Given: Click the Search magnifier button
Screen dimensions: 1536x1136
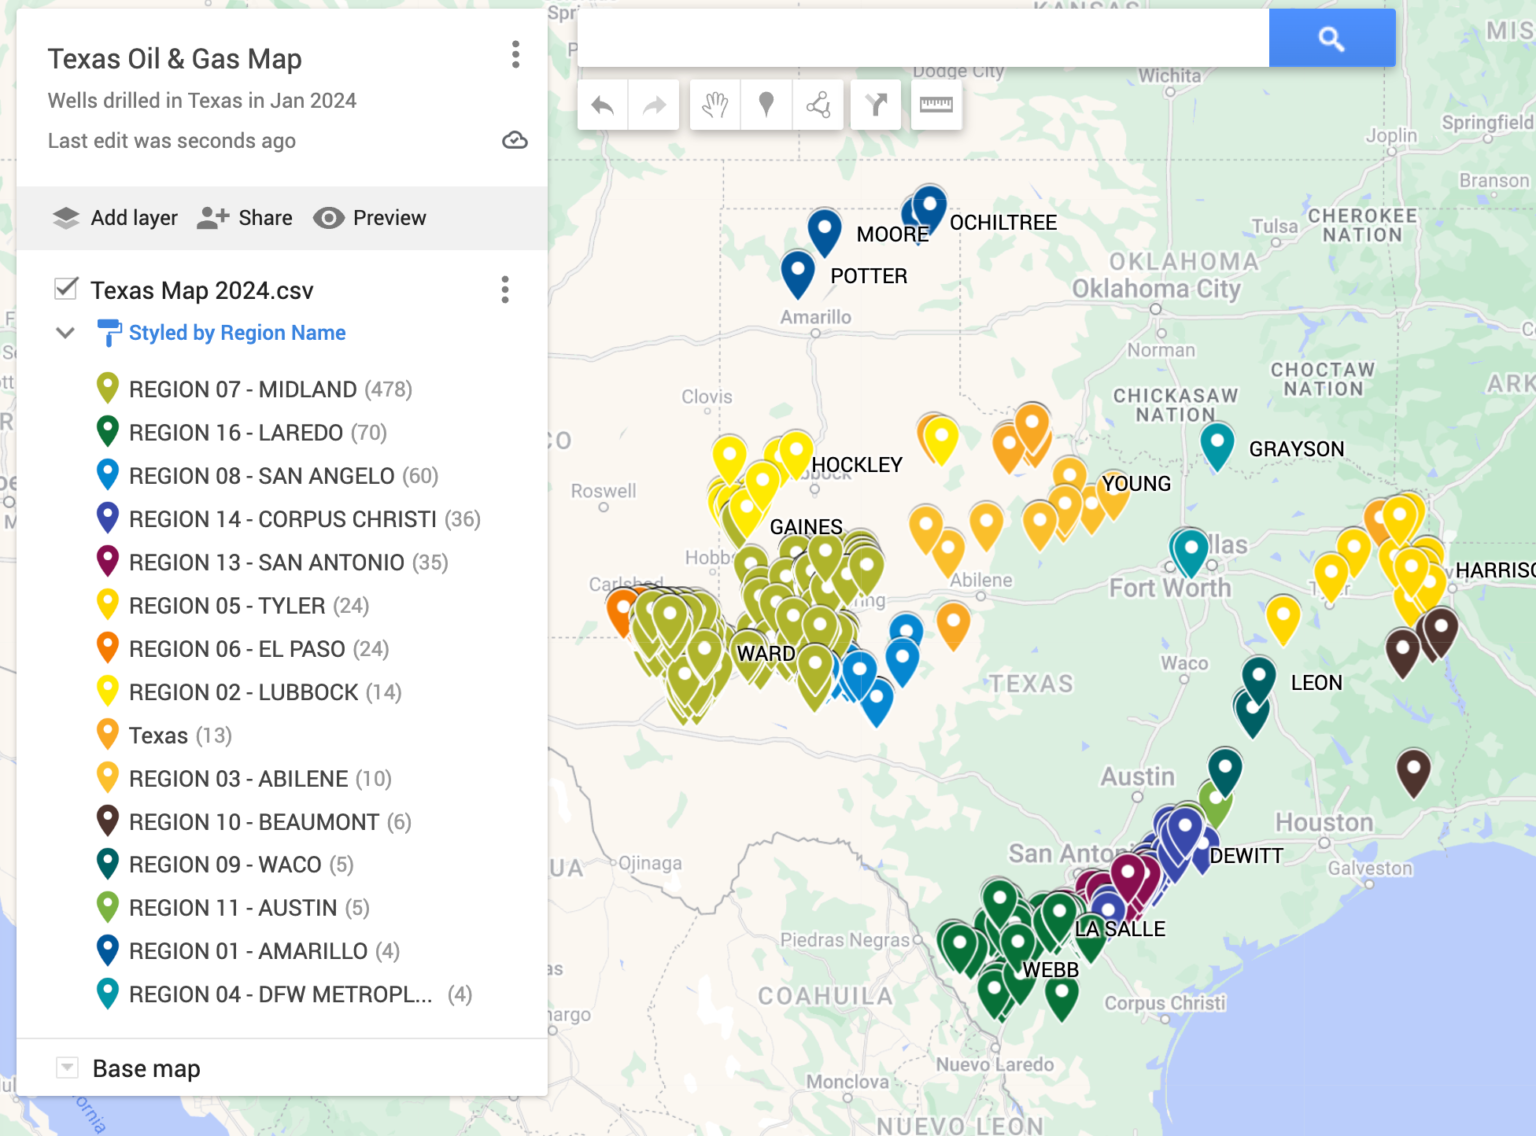Looking at the screenshot, I should (x=1331, y=38).
